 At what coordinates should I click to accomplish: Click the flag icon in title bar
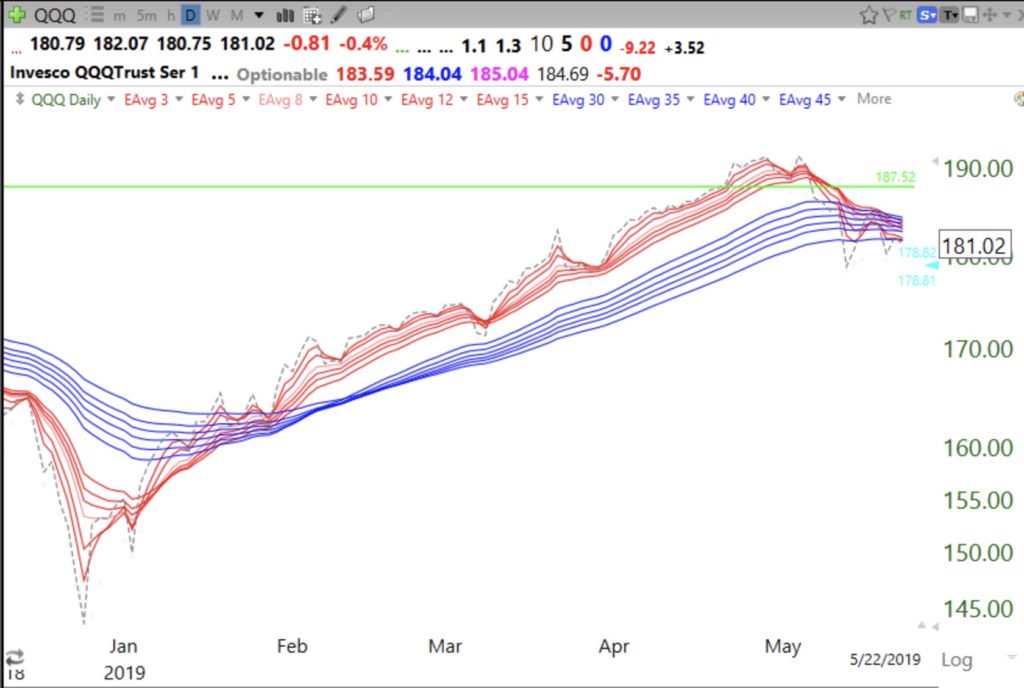click(x=888, y=15)
